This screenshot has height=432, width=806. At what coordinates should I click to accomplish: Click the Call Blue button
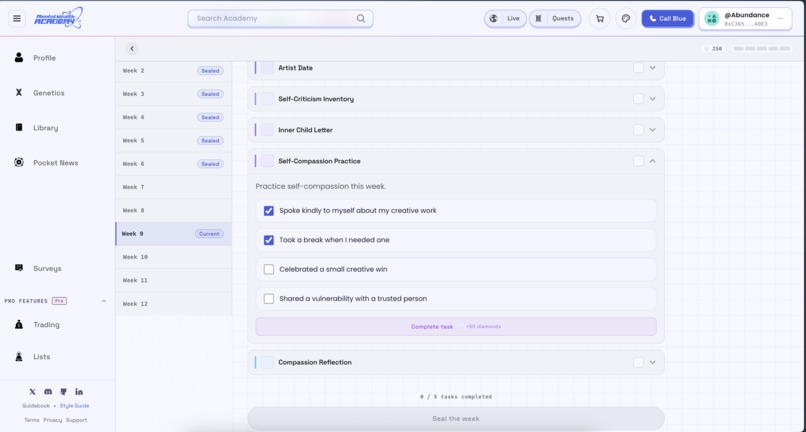click(x=667, y=19)
